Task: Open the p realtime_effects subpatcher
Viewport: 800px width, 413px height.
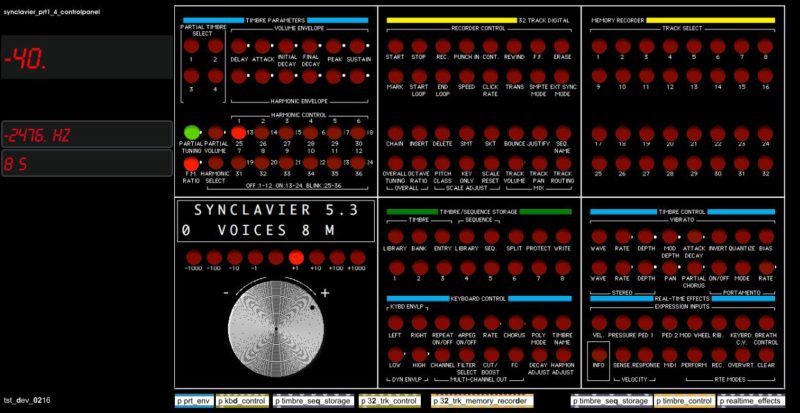Action: [x=751, y=401]
